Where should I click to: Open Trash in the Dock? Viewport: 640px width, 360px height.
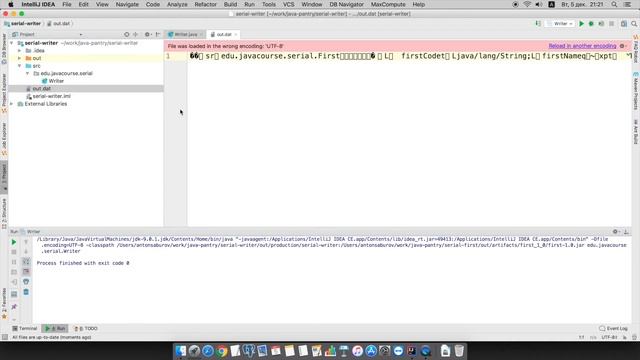(459, 351)
